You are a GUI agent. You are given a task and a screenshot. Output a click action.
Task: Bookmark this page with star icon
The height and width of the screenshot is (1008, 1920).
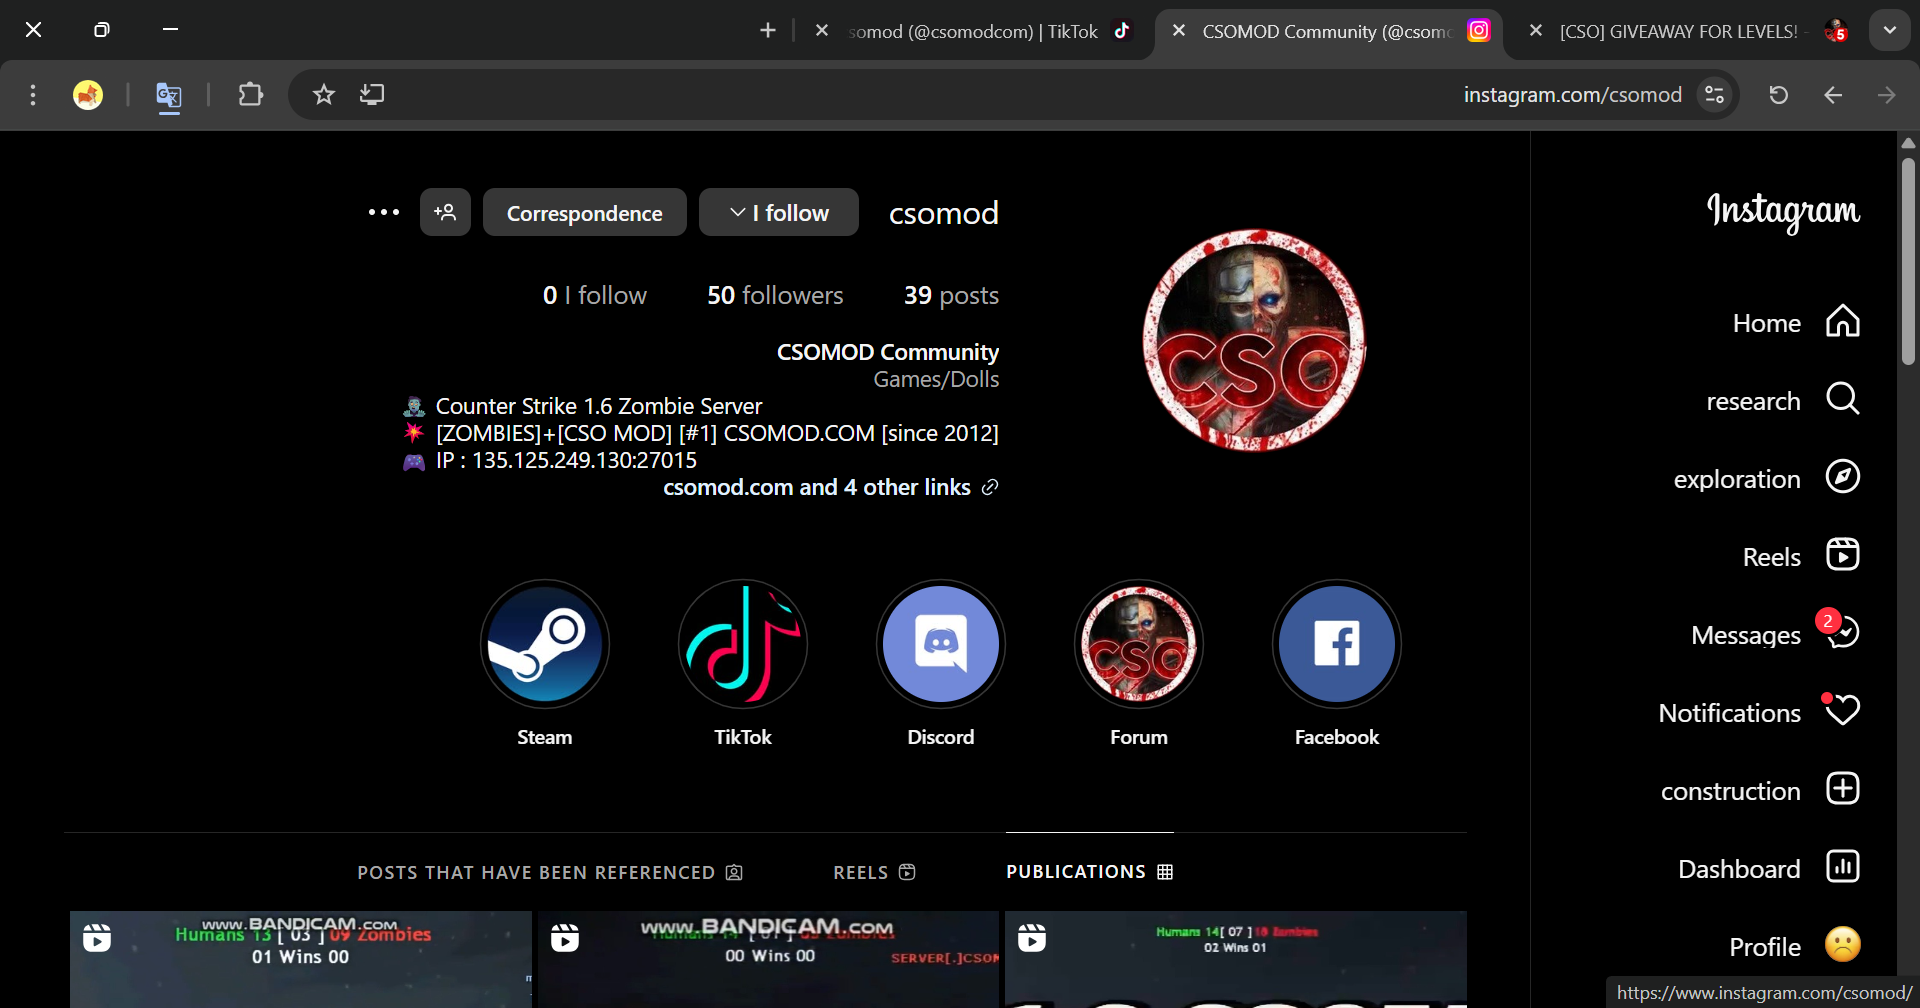(x=323, y=95)
